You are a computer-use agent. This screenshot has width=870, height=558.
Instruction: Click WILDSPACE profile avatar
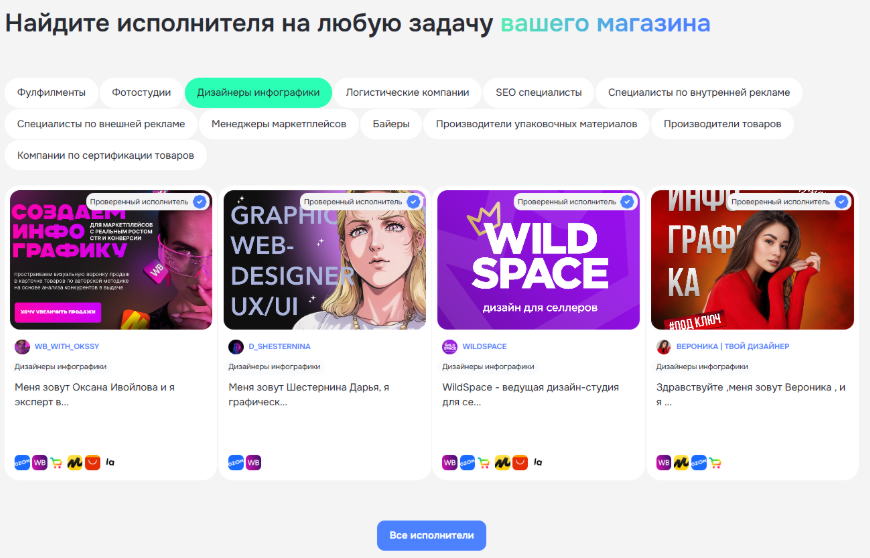449,347
